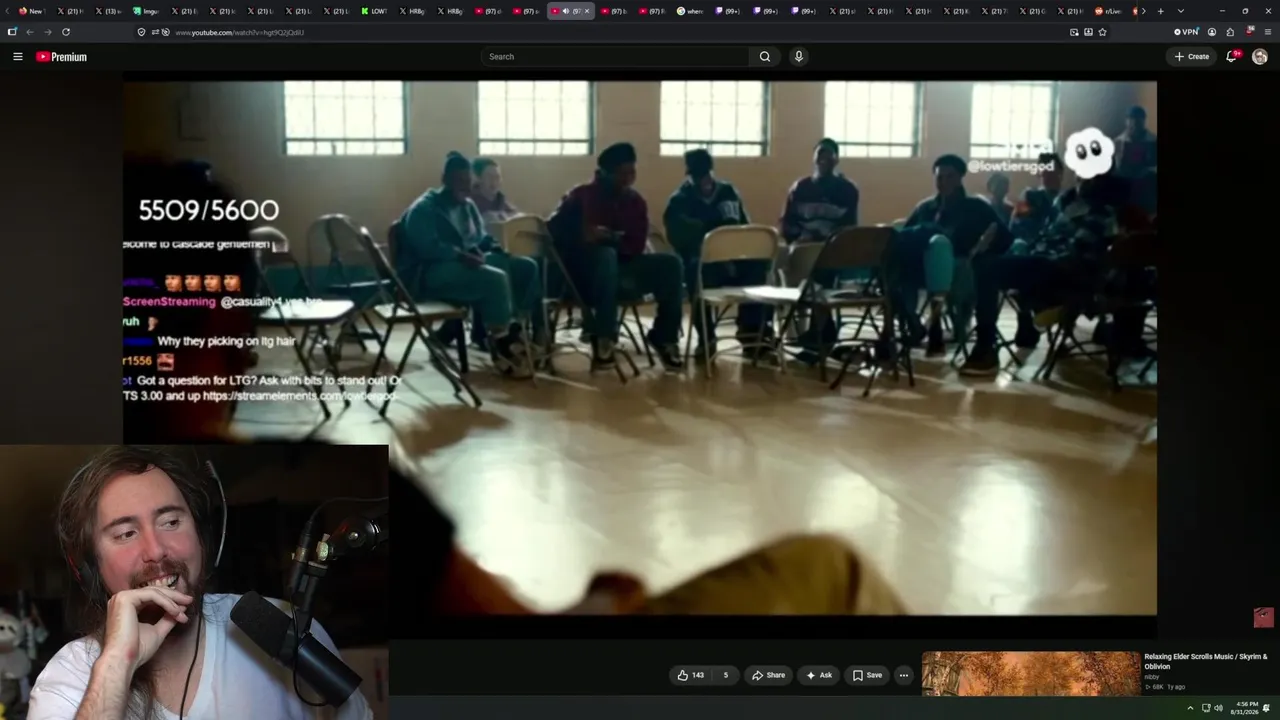
Task: Bookmark this page with the star
Action: [x=1102, y=32]
